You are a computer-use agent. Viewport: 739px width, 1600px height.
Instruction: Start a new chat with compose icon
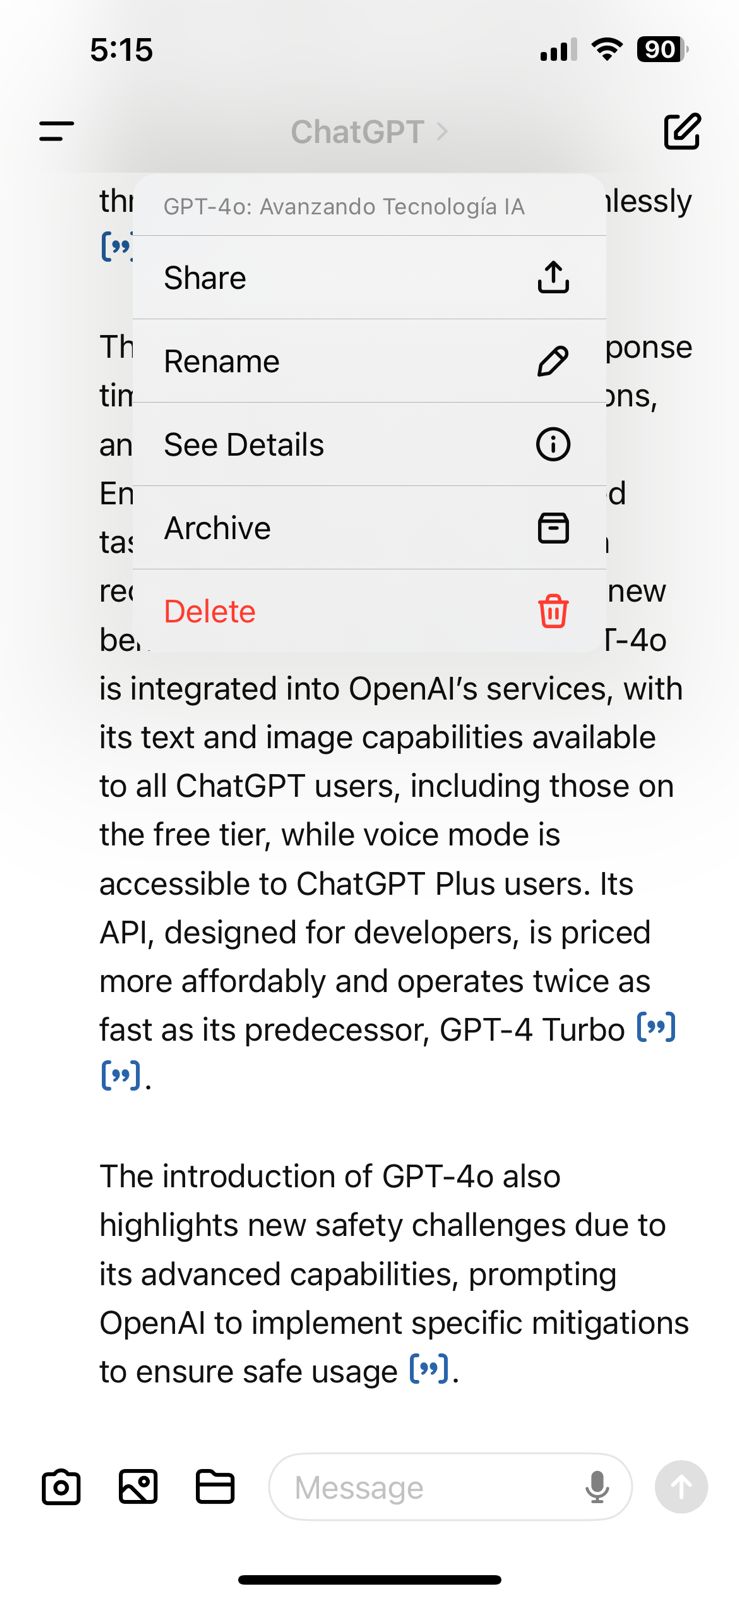(682, 131)
